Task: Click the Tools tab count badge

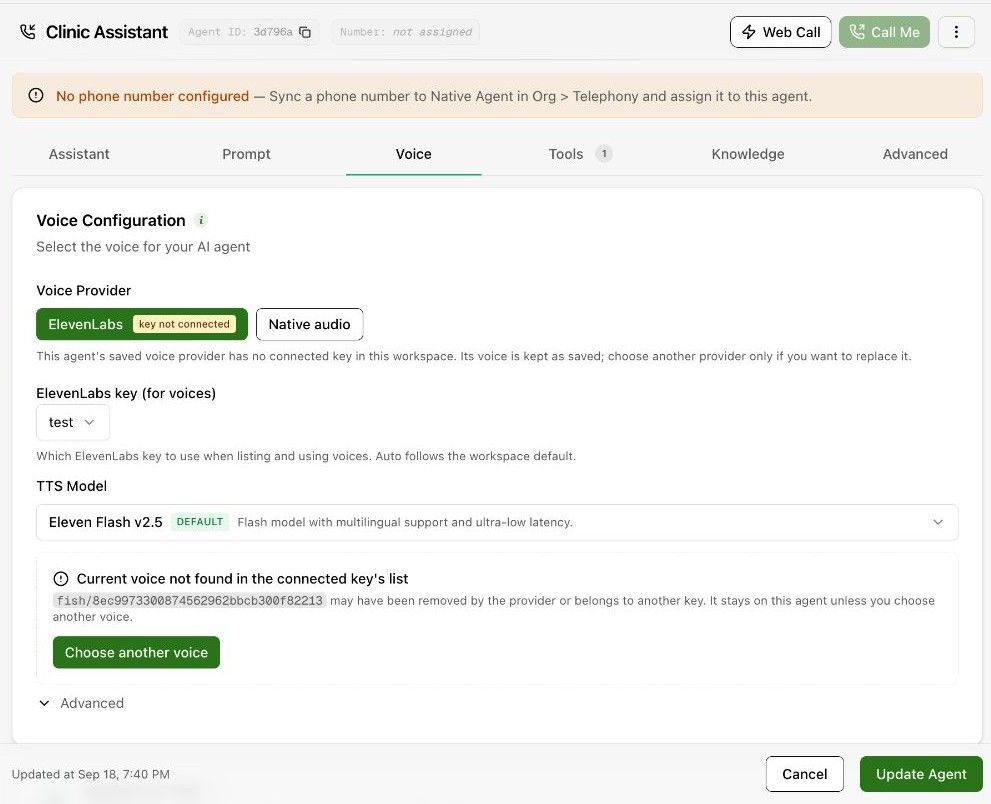Action: click(x=604, y=154)
